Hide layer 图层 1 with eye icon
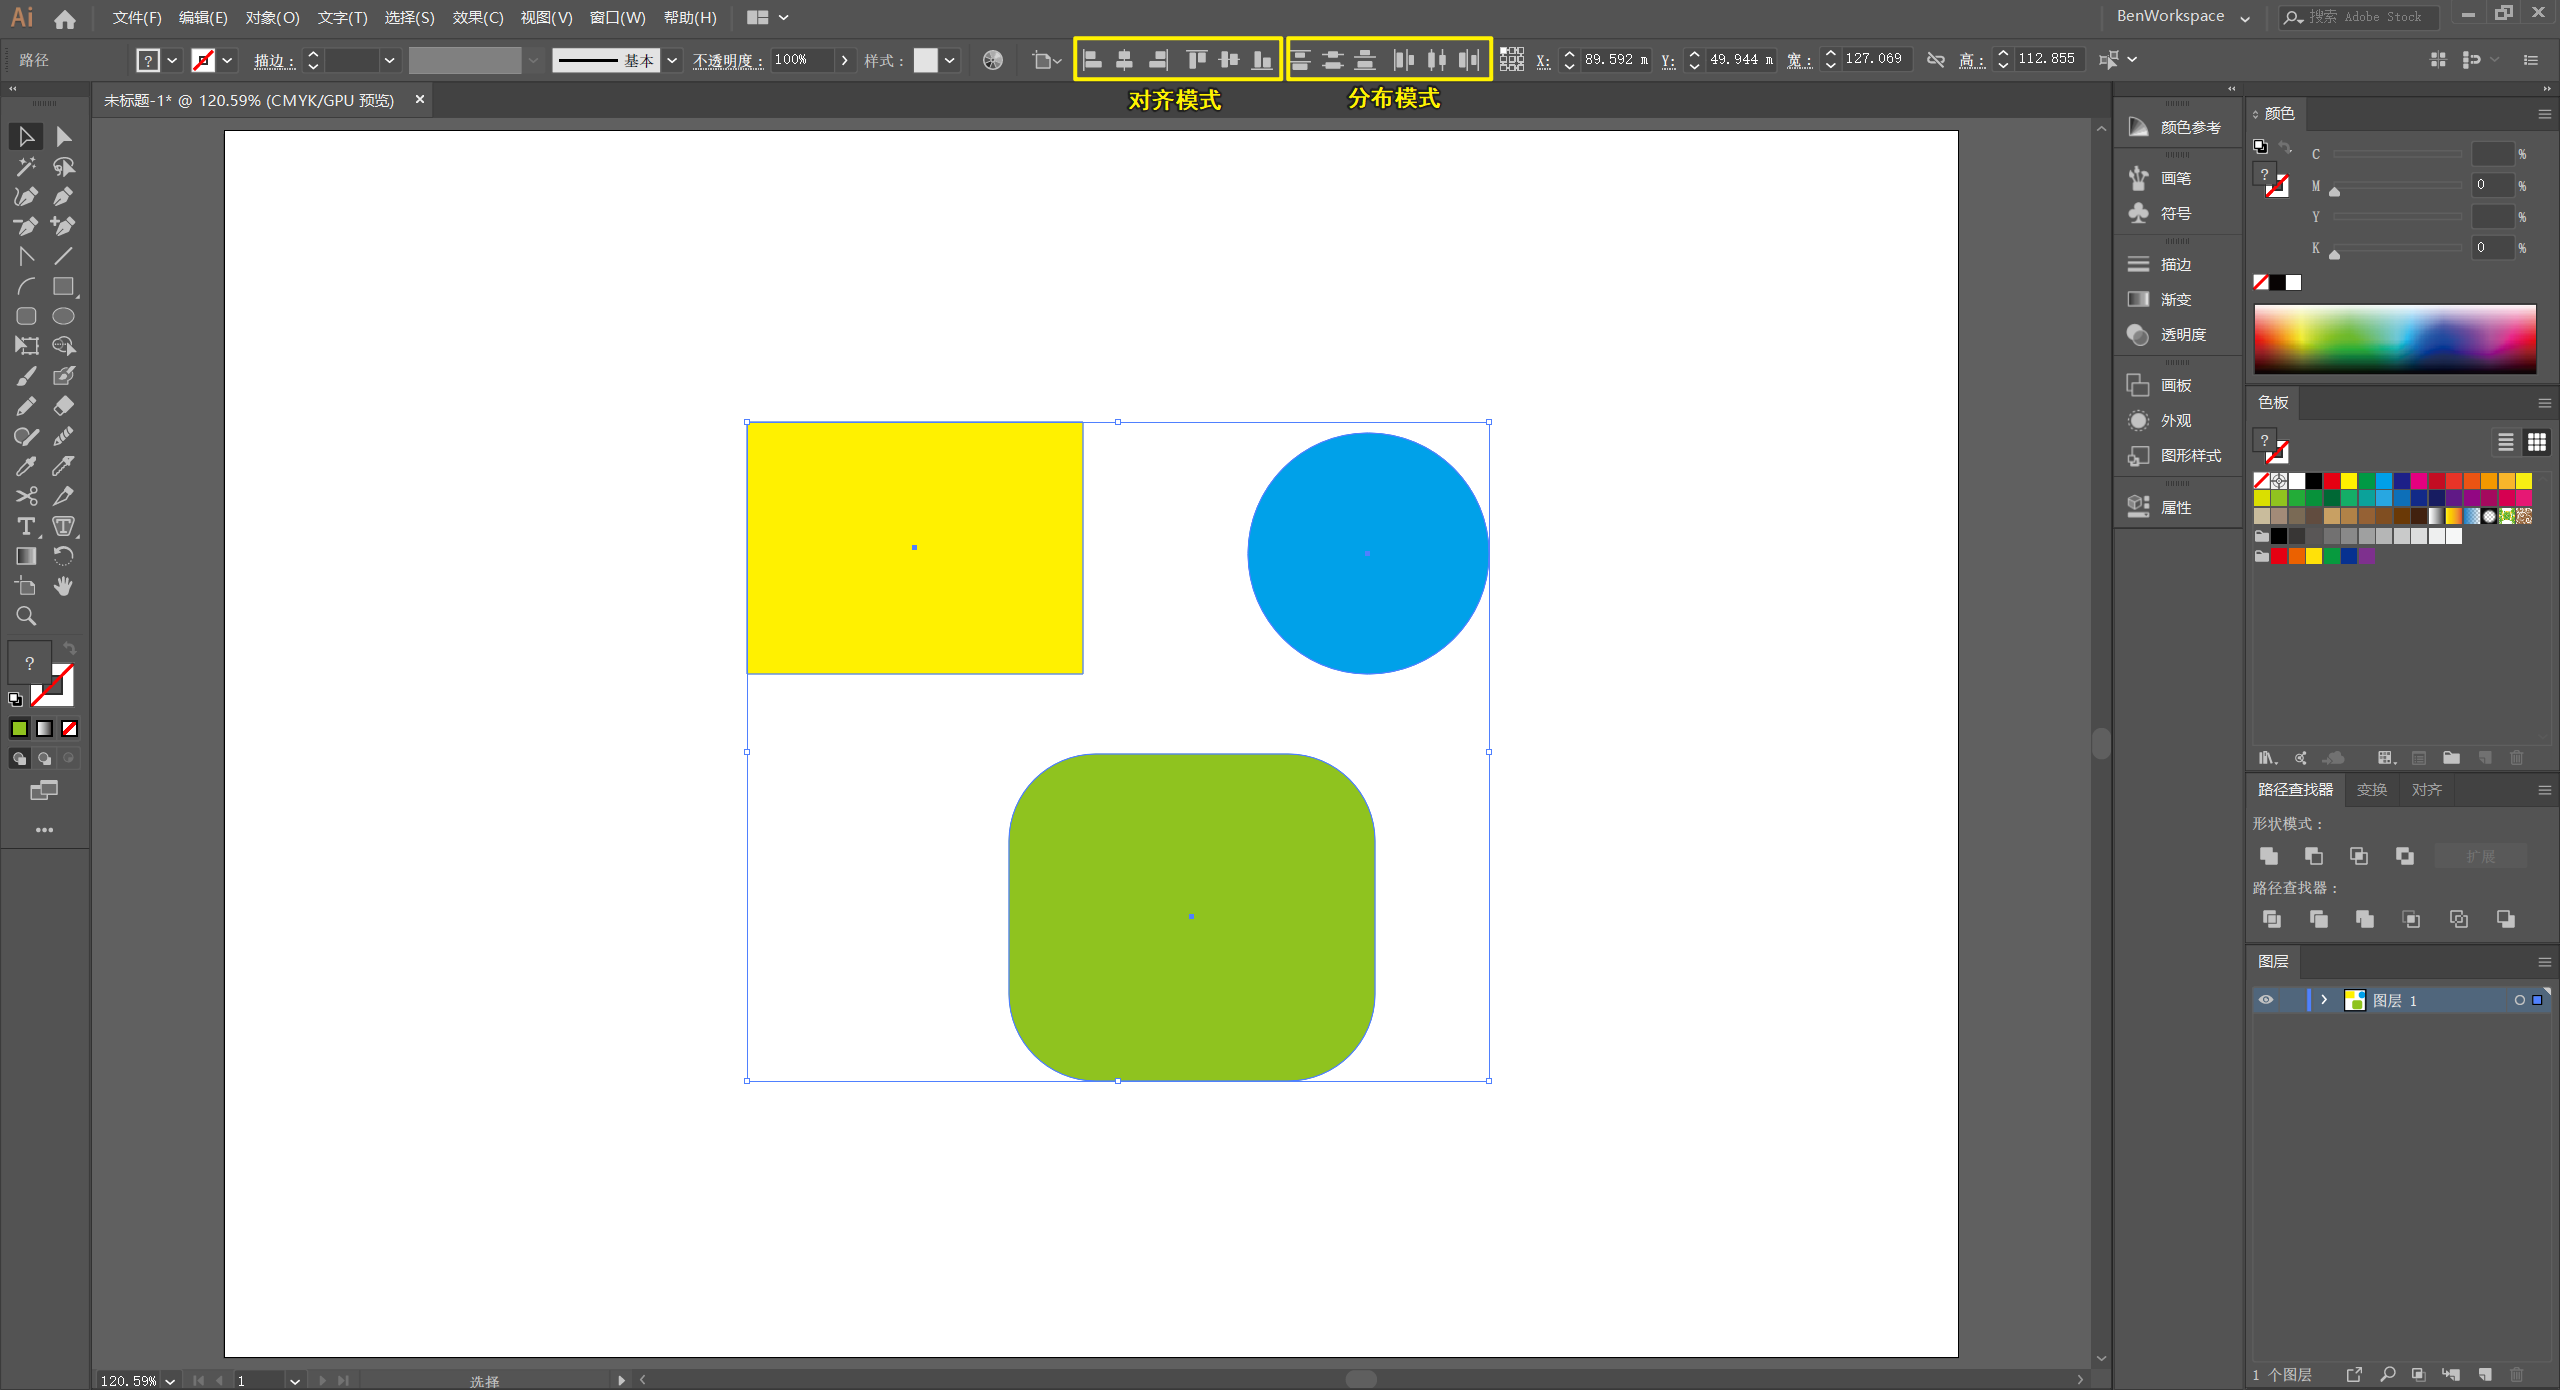 (2266, 1000)
